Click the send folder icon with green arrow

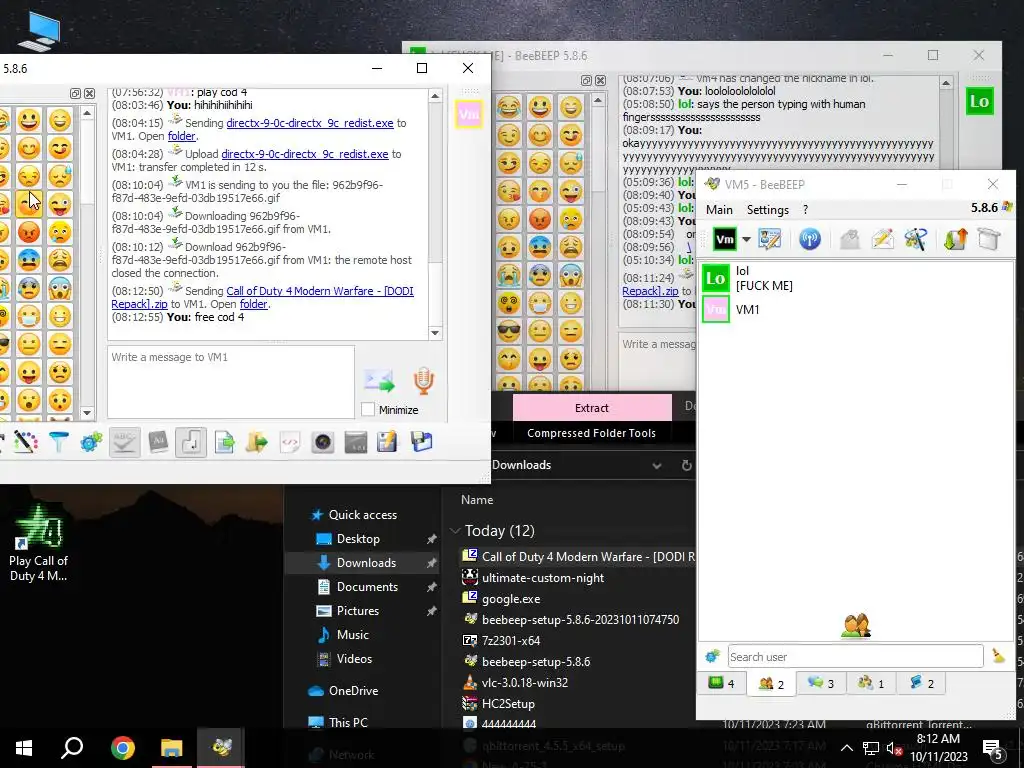coord(257,442)
